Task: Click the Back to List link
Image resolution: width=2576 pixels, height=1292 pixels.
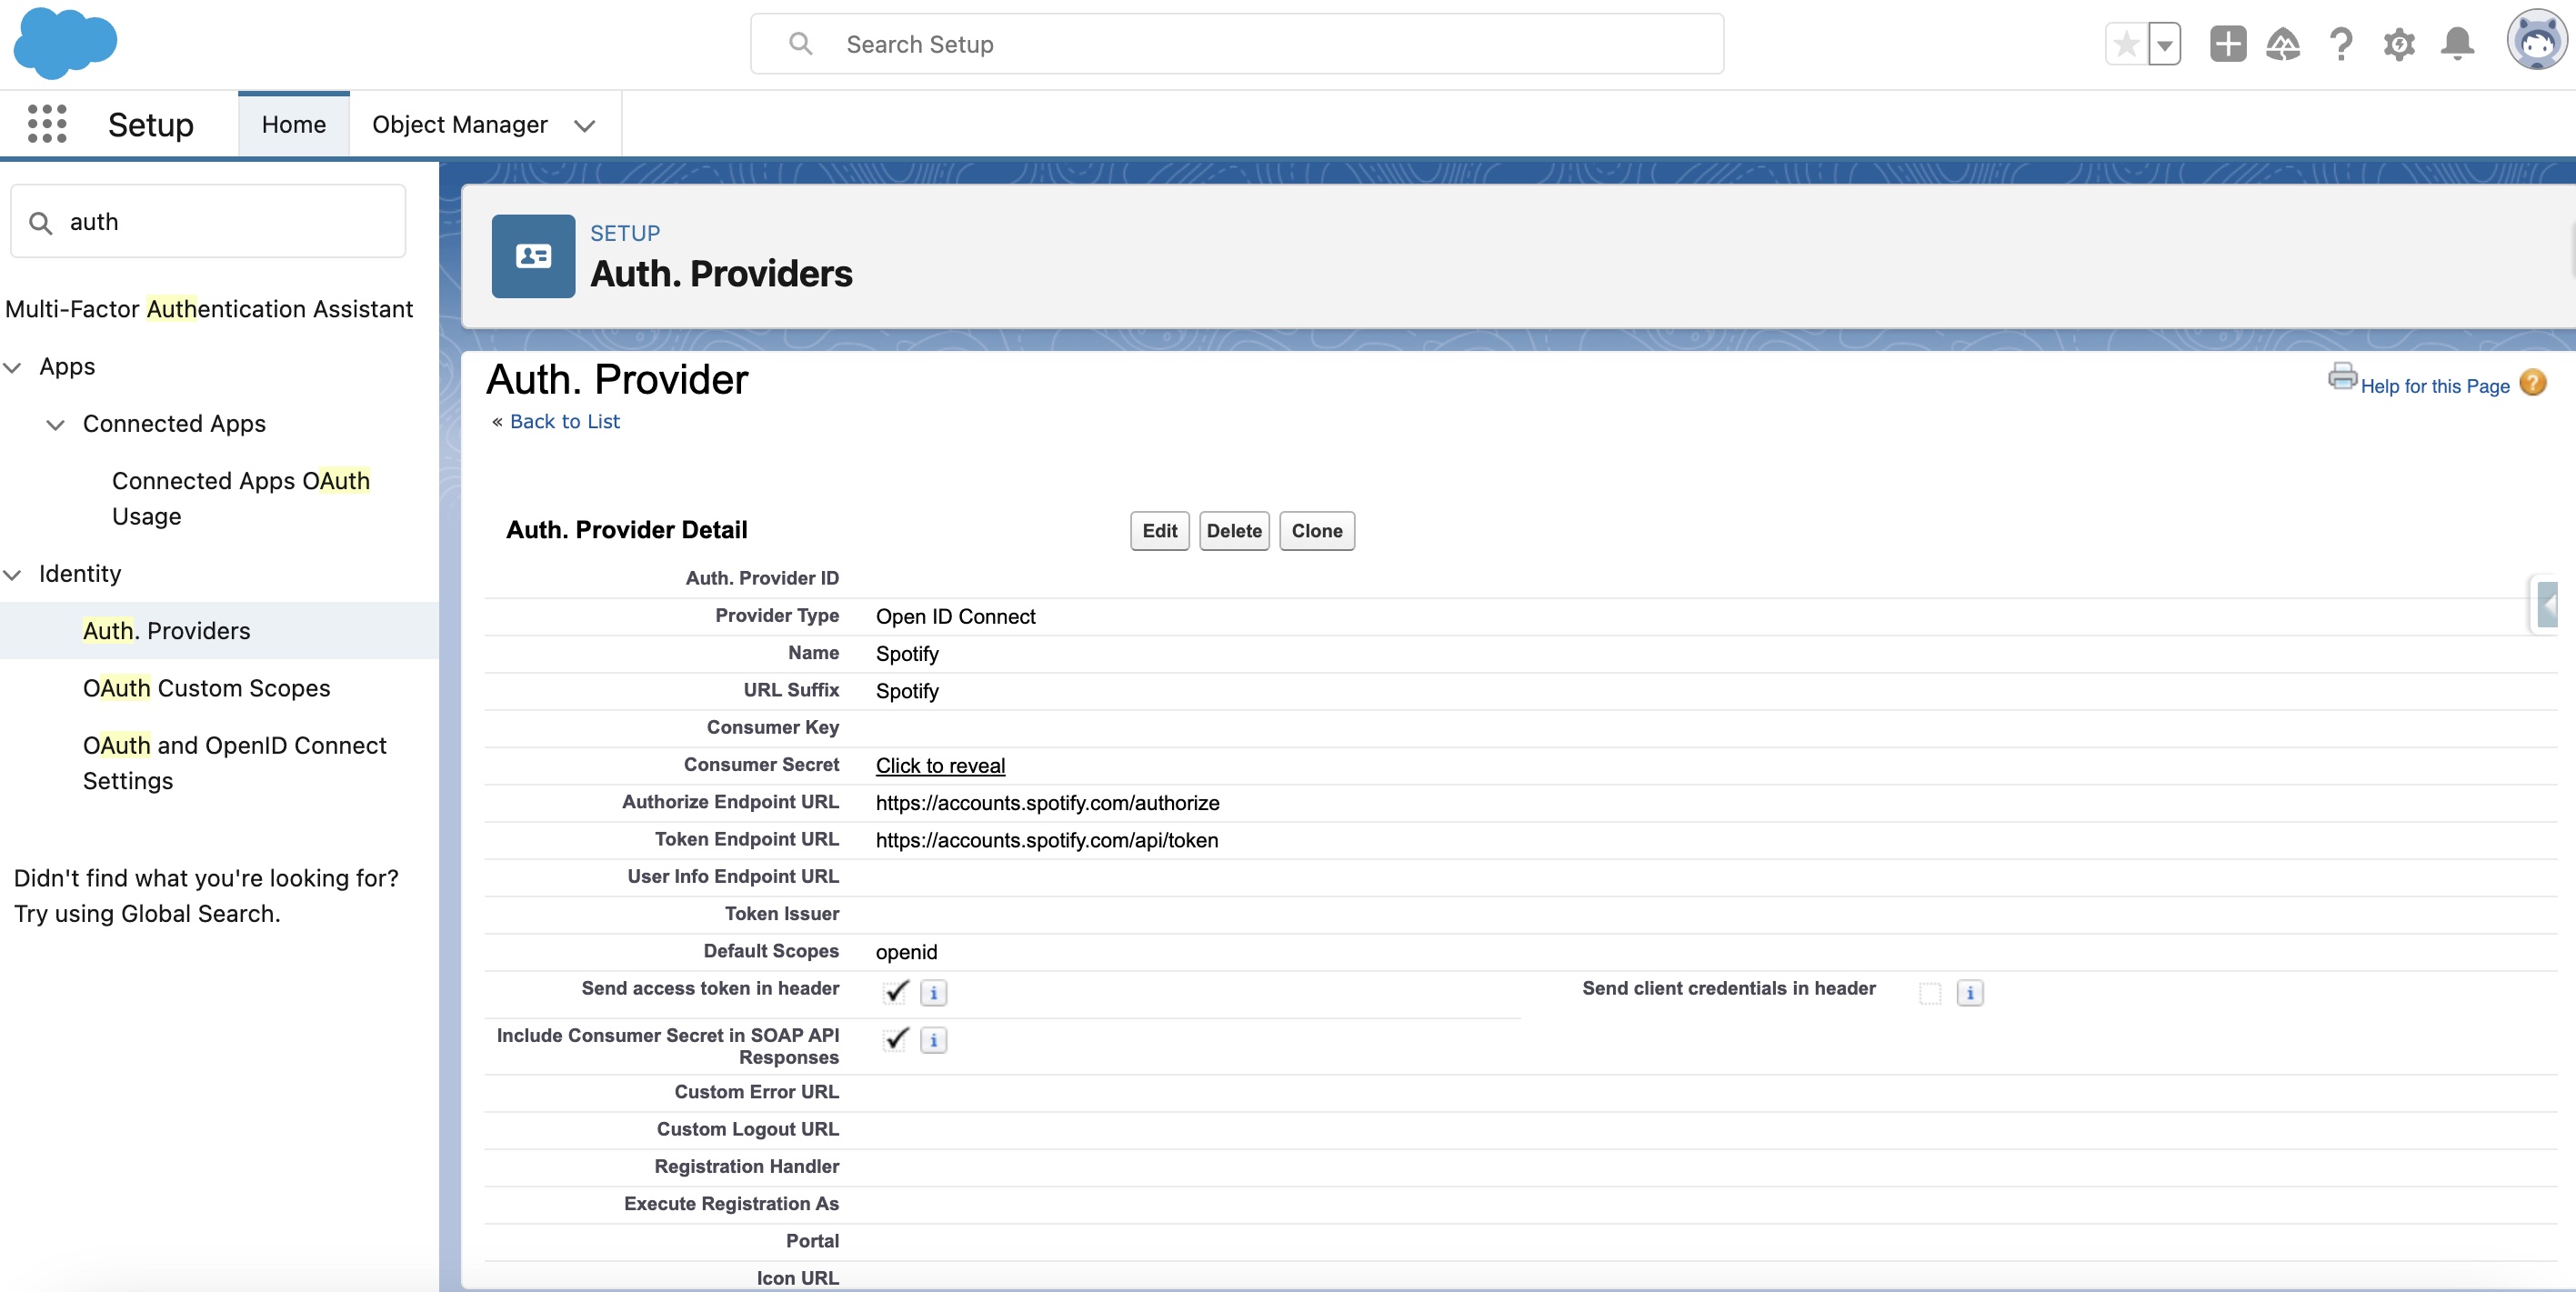Action: (564, 421)
